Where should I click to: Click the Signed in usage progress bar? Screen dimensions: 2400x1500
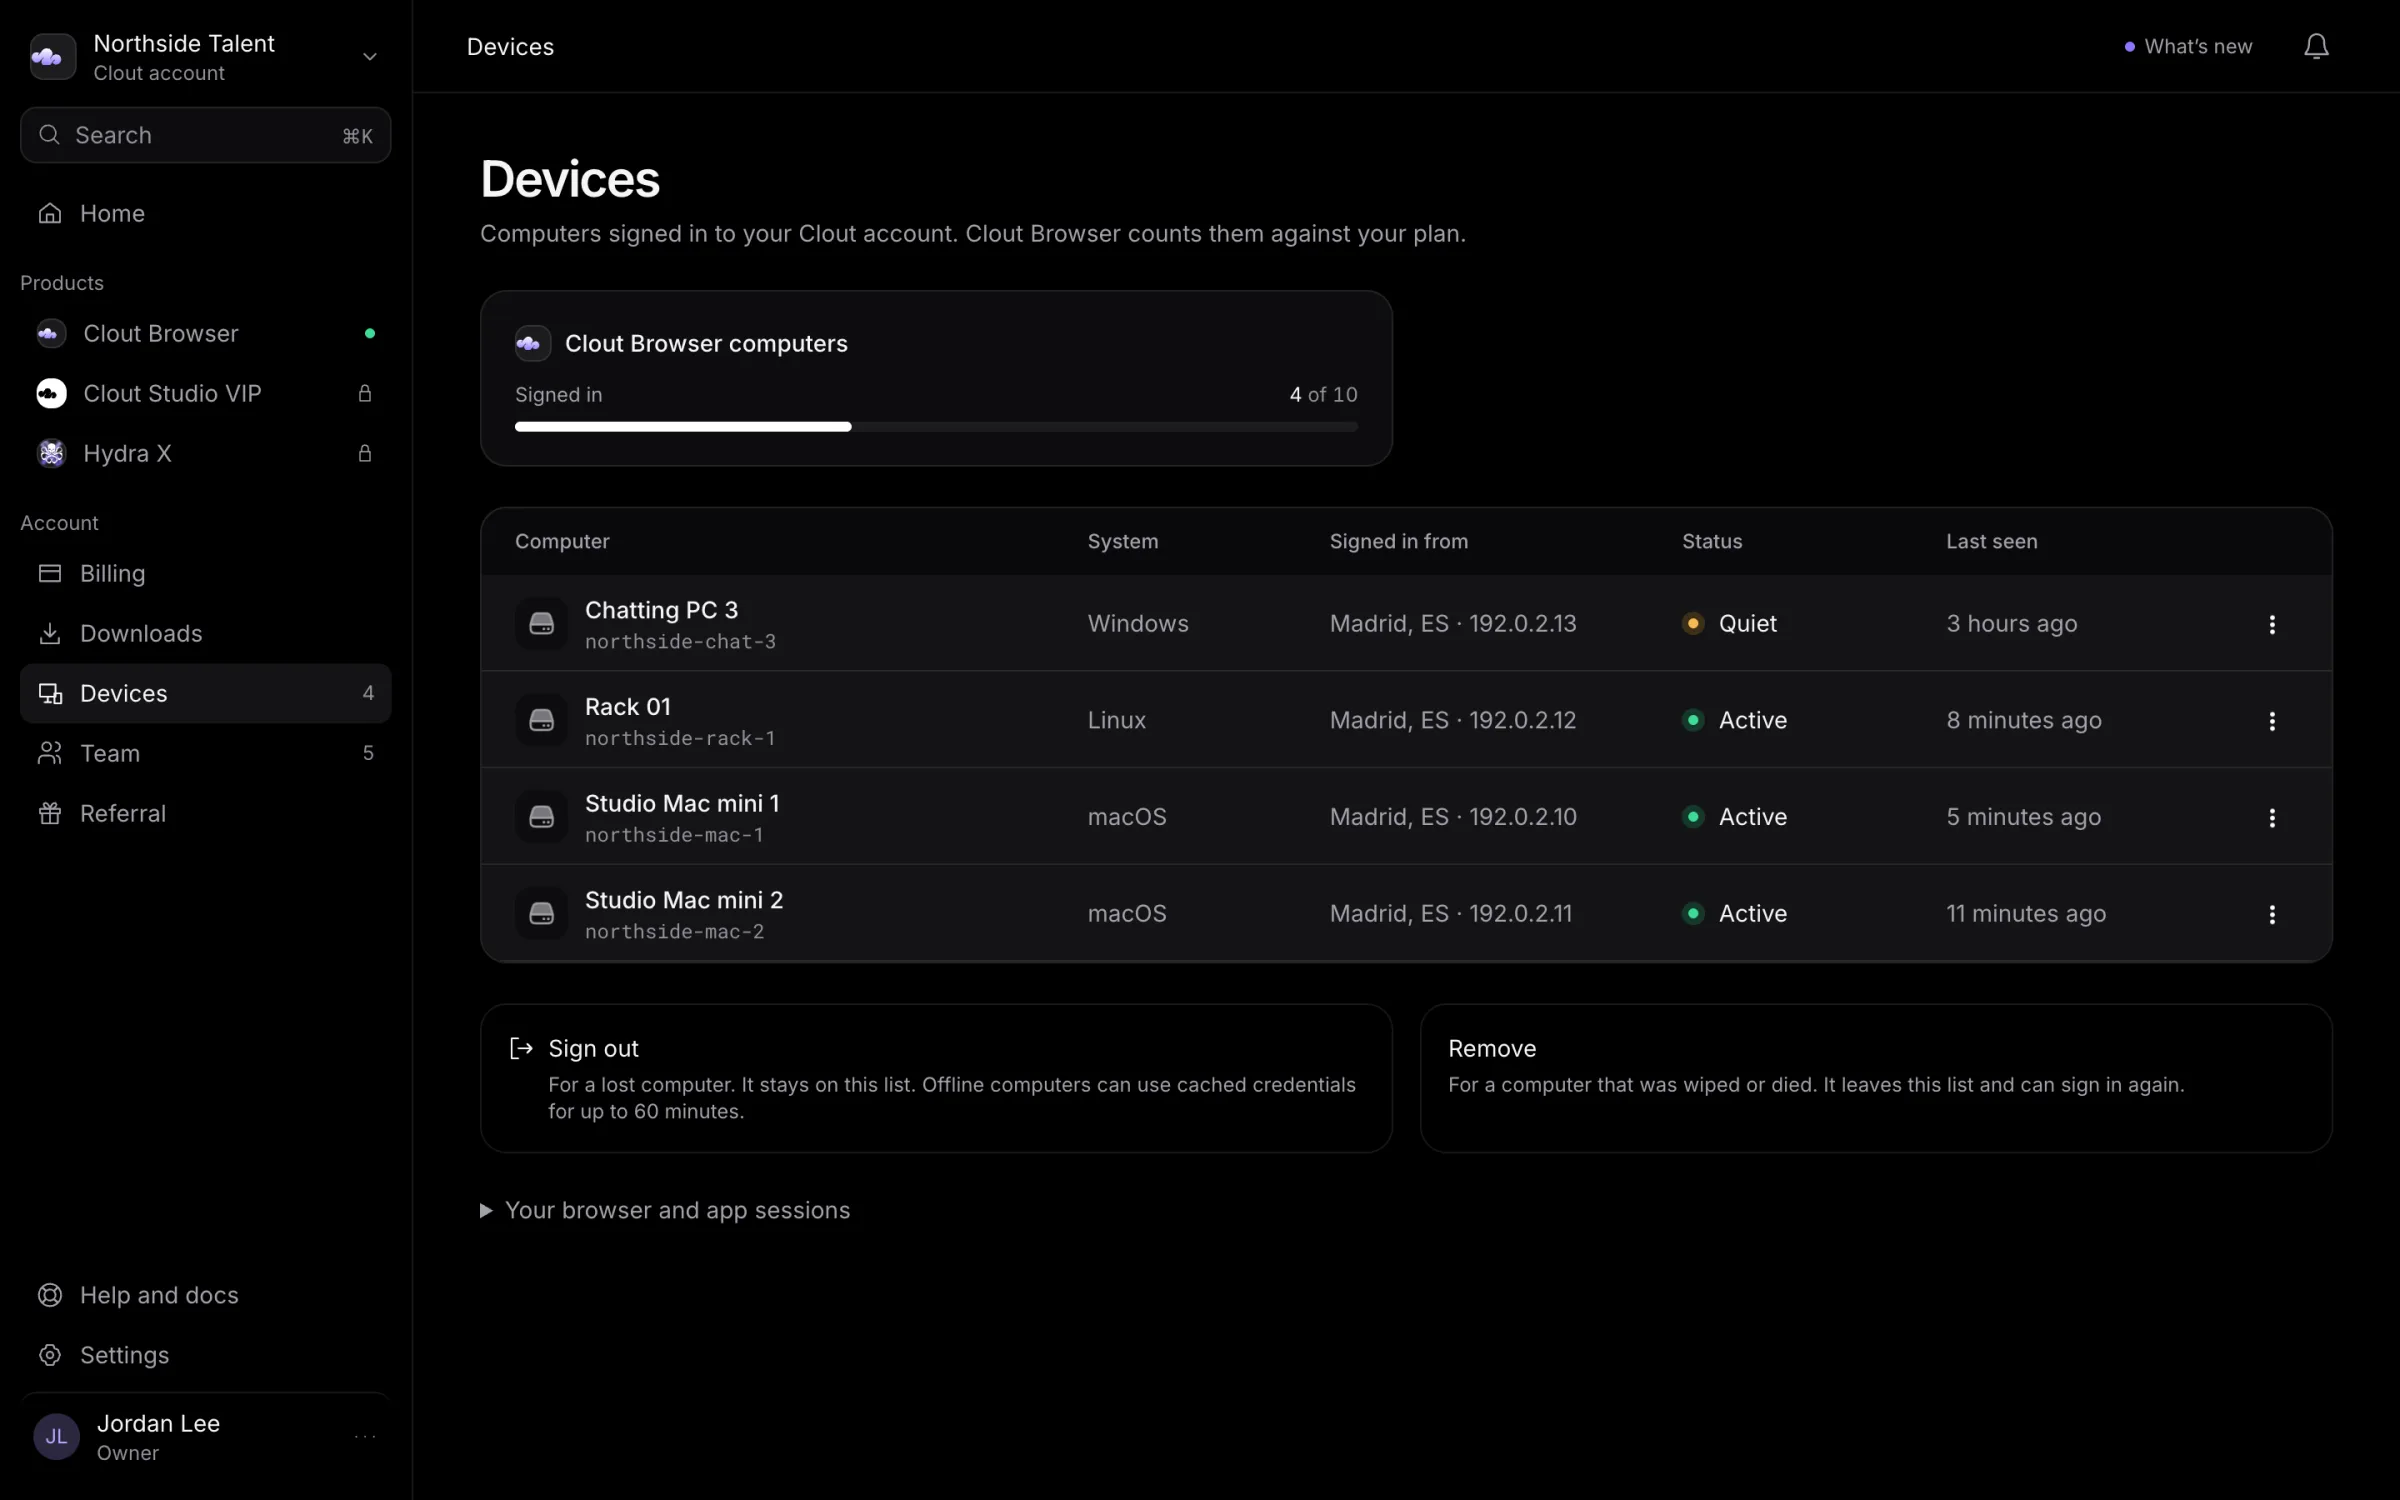click(936, 427)
